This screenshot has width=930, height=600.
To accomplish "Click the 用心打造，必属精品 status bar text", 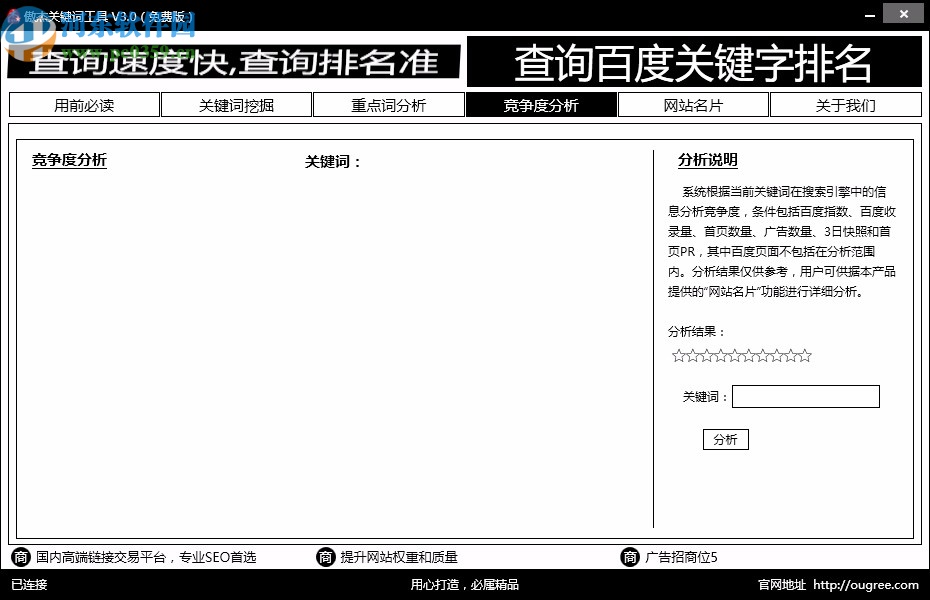I will coord(465,584).
